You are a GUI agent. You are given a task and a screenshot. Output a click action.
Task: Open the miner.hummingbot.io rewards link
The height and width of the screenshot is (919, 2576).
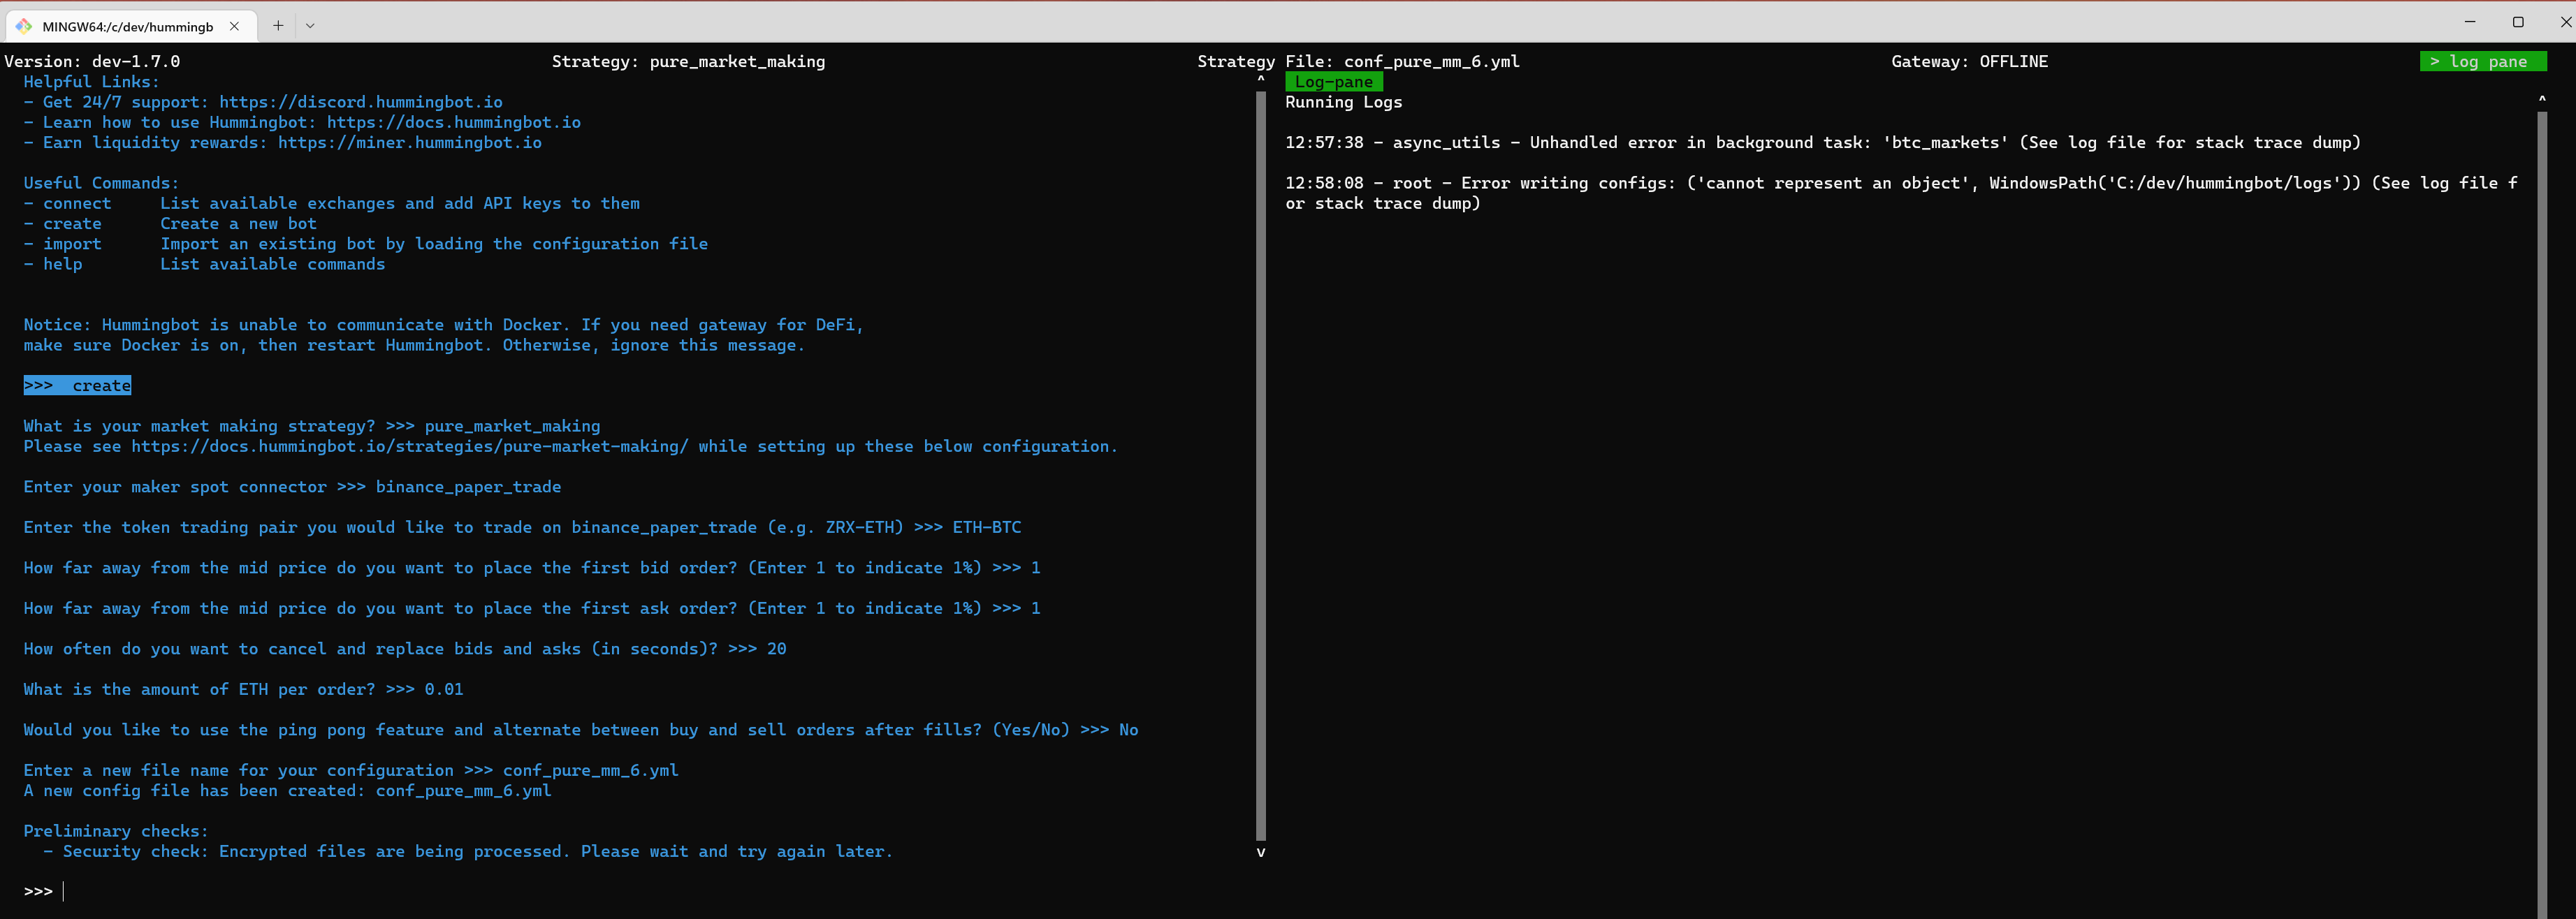point(410,143)
